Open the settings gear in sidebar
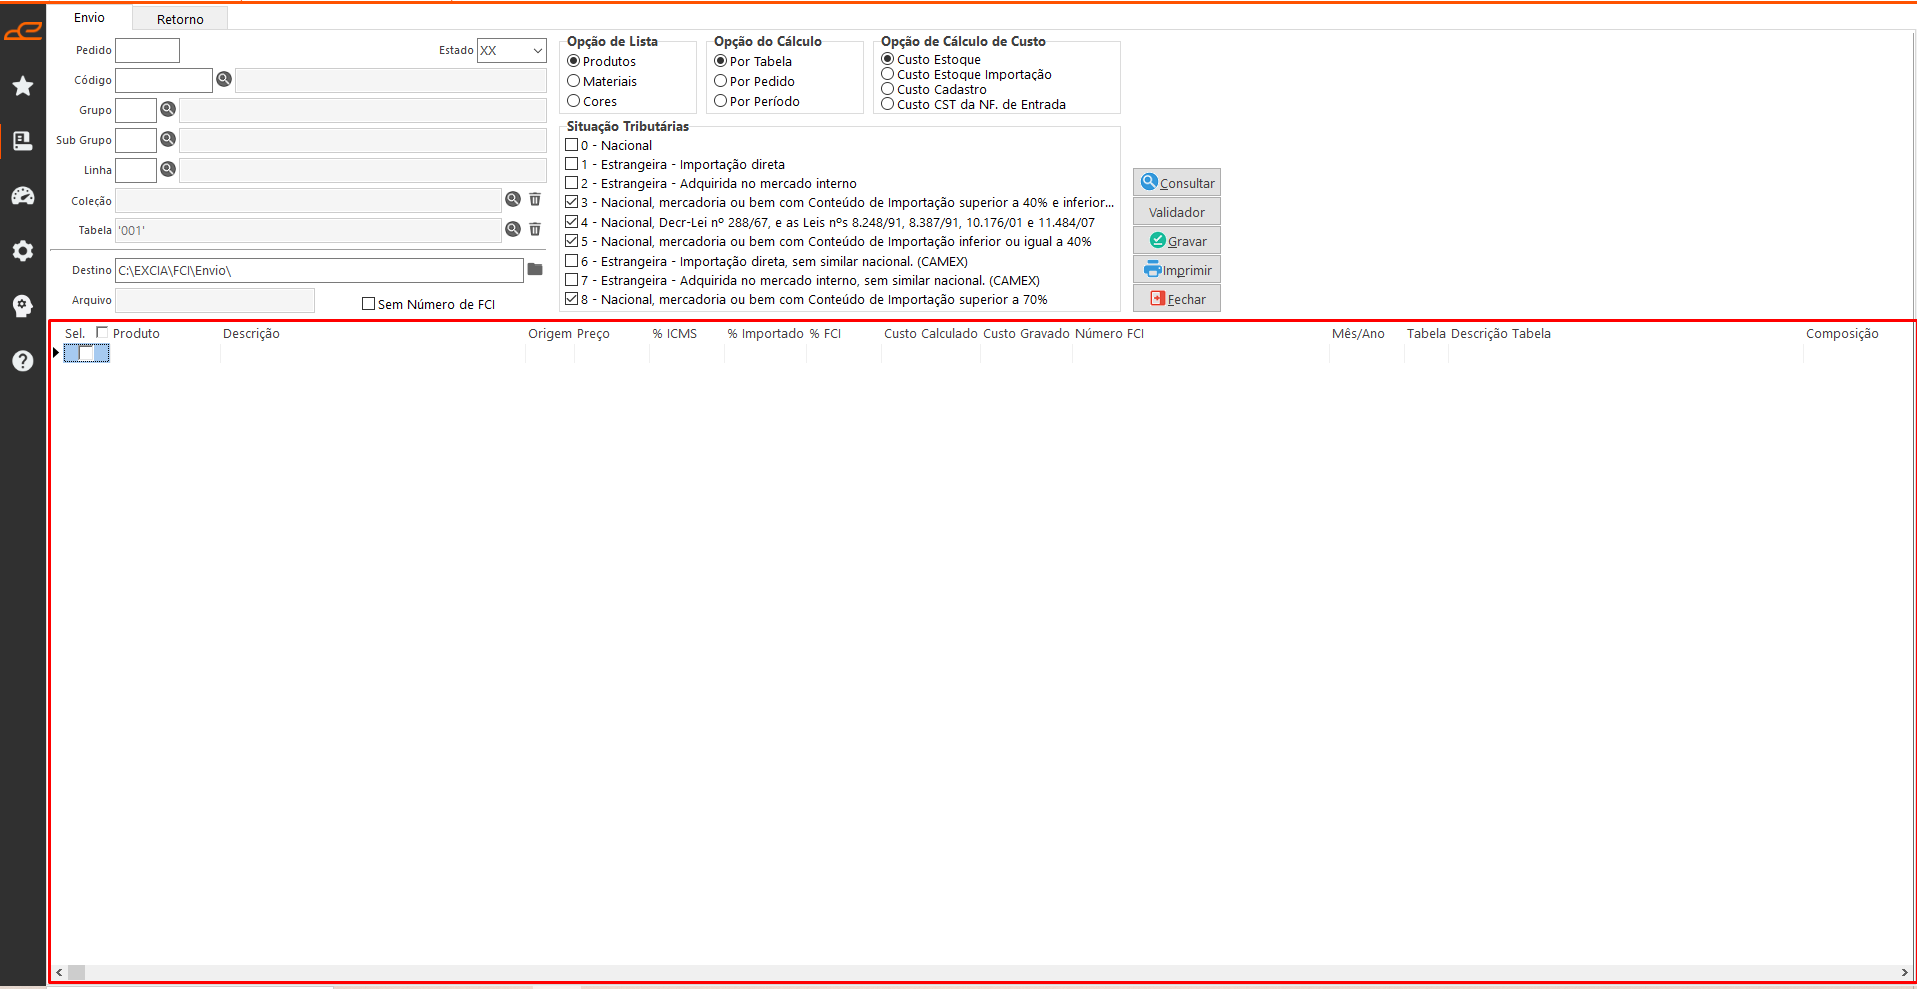1917x989 pixels. pyautogui.click(x=23, y=251)
